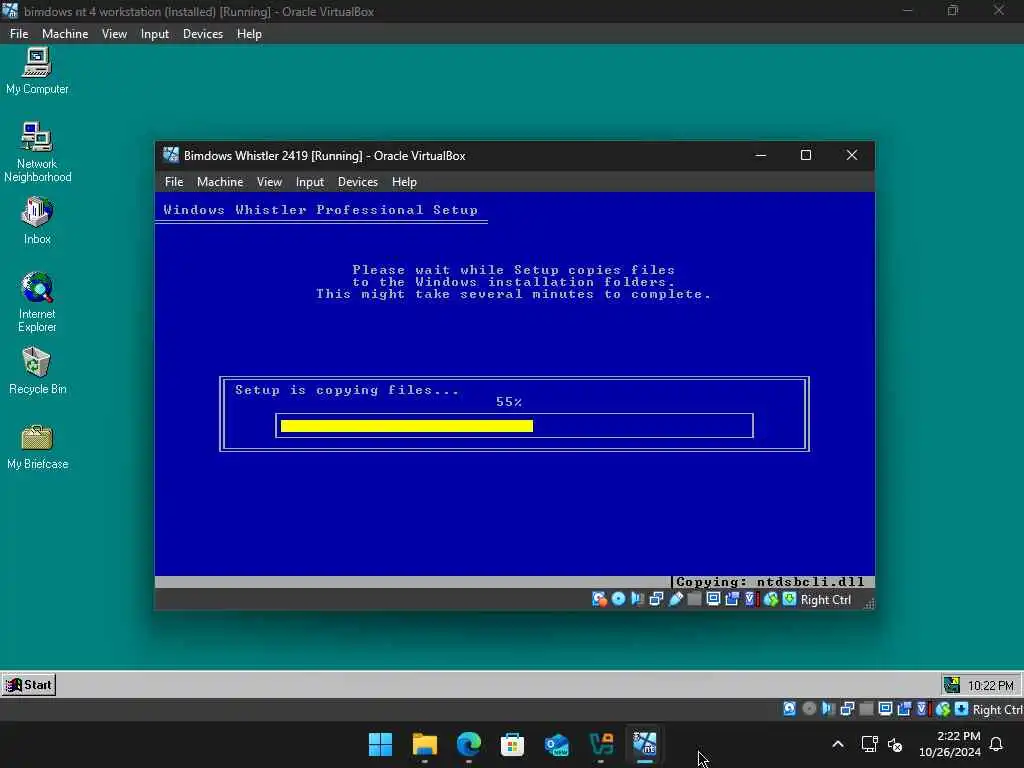Open the Windows 11 Start menu
The width and height of the screenshot is (1024, 768).
pos(380,744)
